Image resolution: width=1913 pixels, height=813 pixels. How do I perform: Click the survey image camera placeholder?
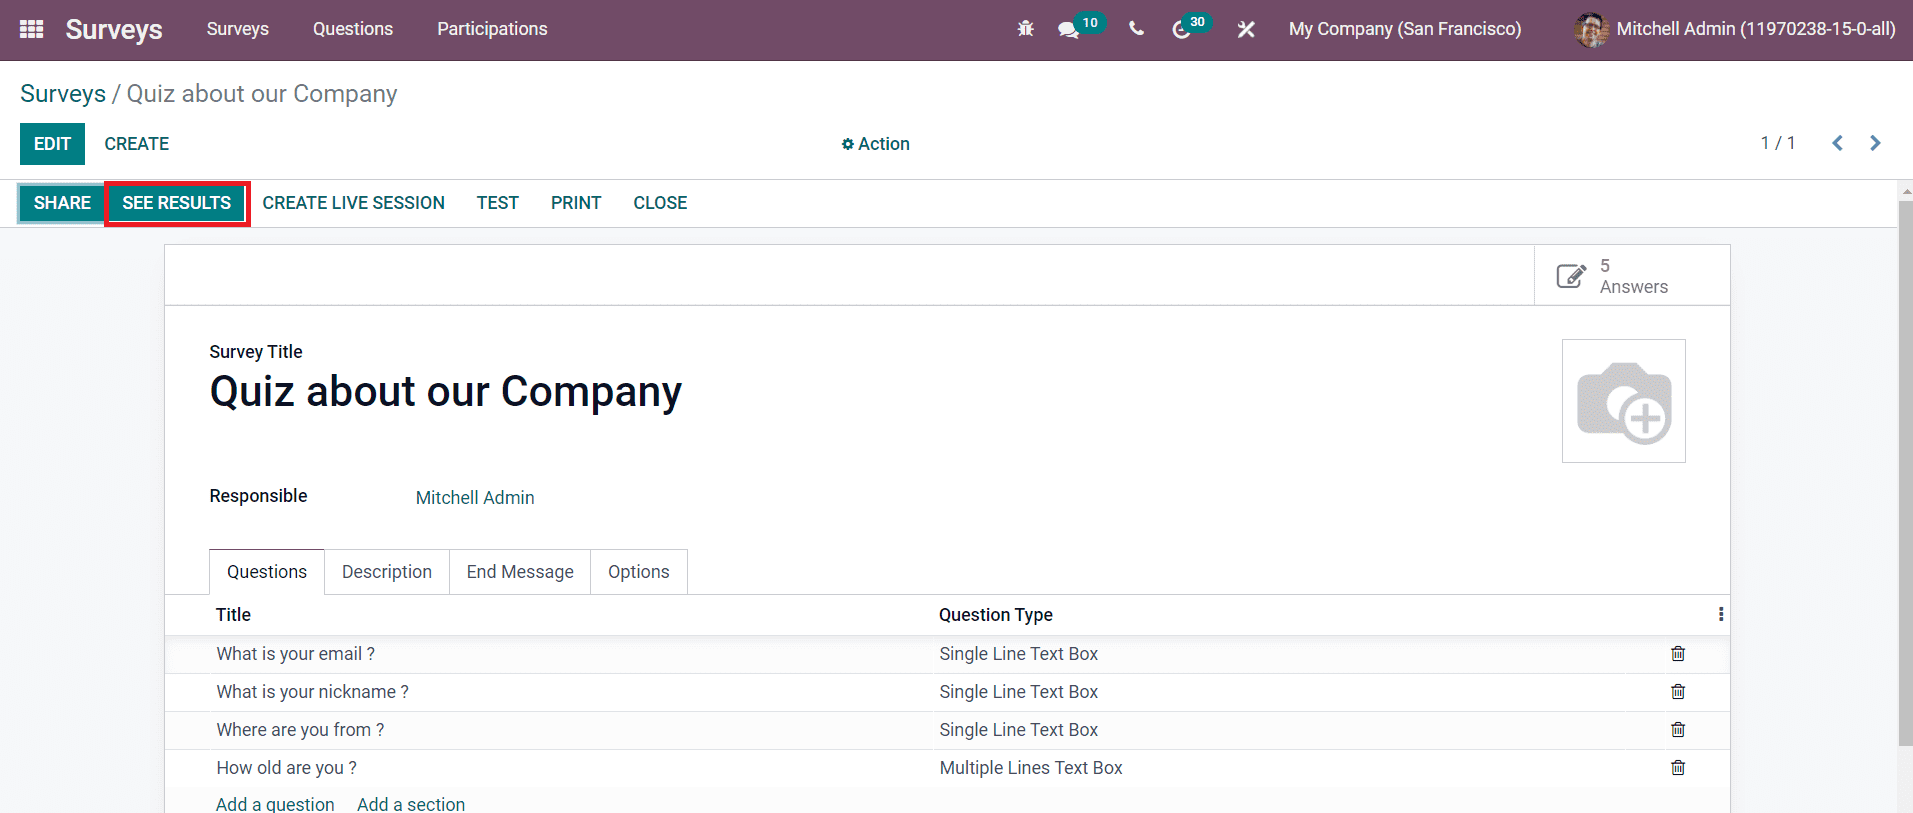pyautogui.click(x=1624, y=401)
